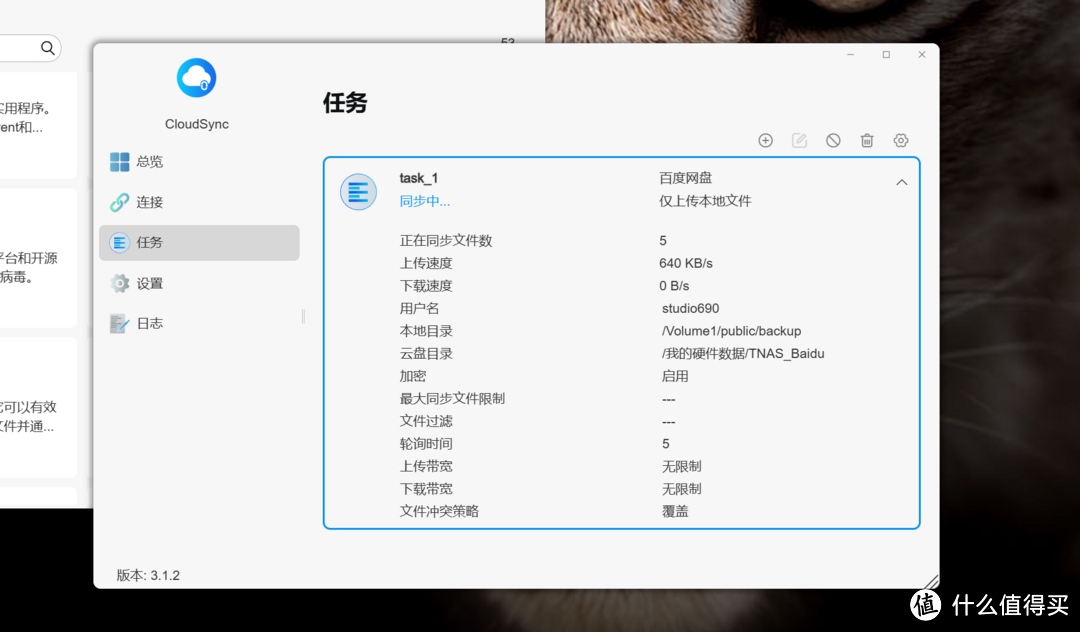The width and height of the screenshot is (1080, 632).
Task: Stop task_1 using the prohibit icon
Action: (x=833, y=140)
